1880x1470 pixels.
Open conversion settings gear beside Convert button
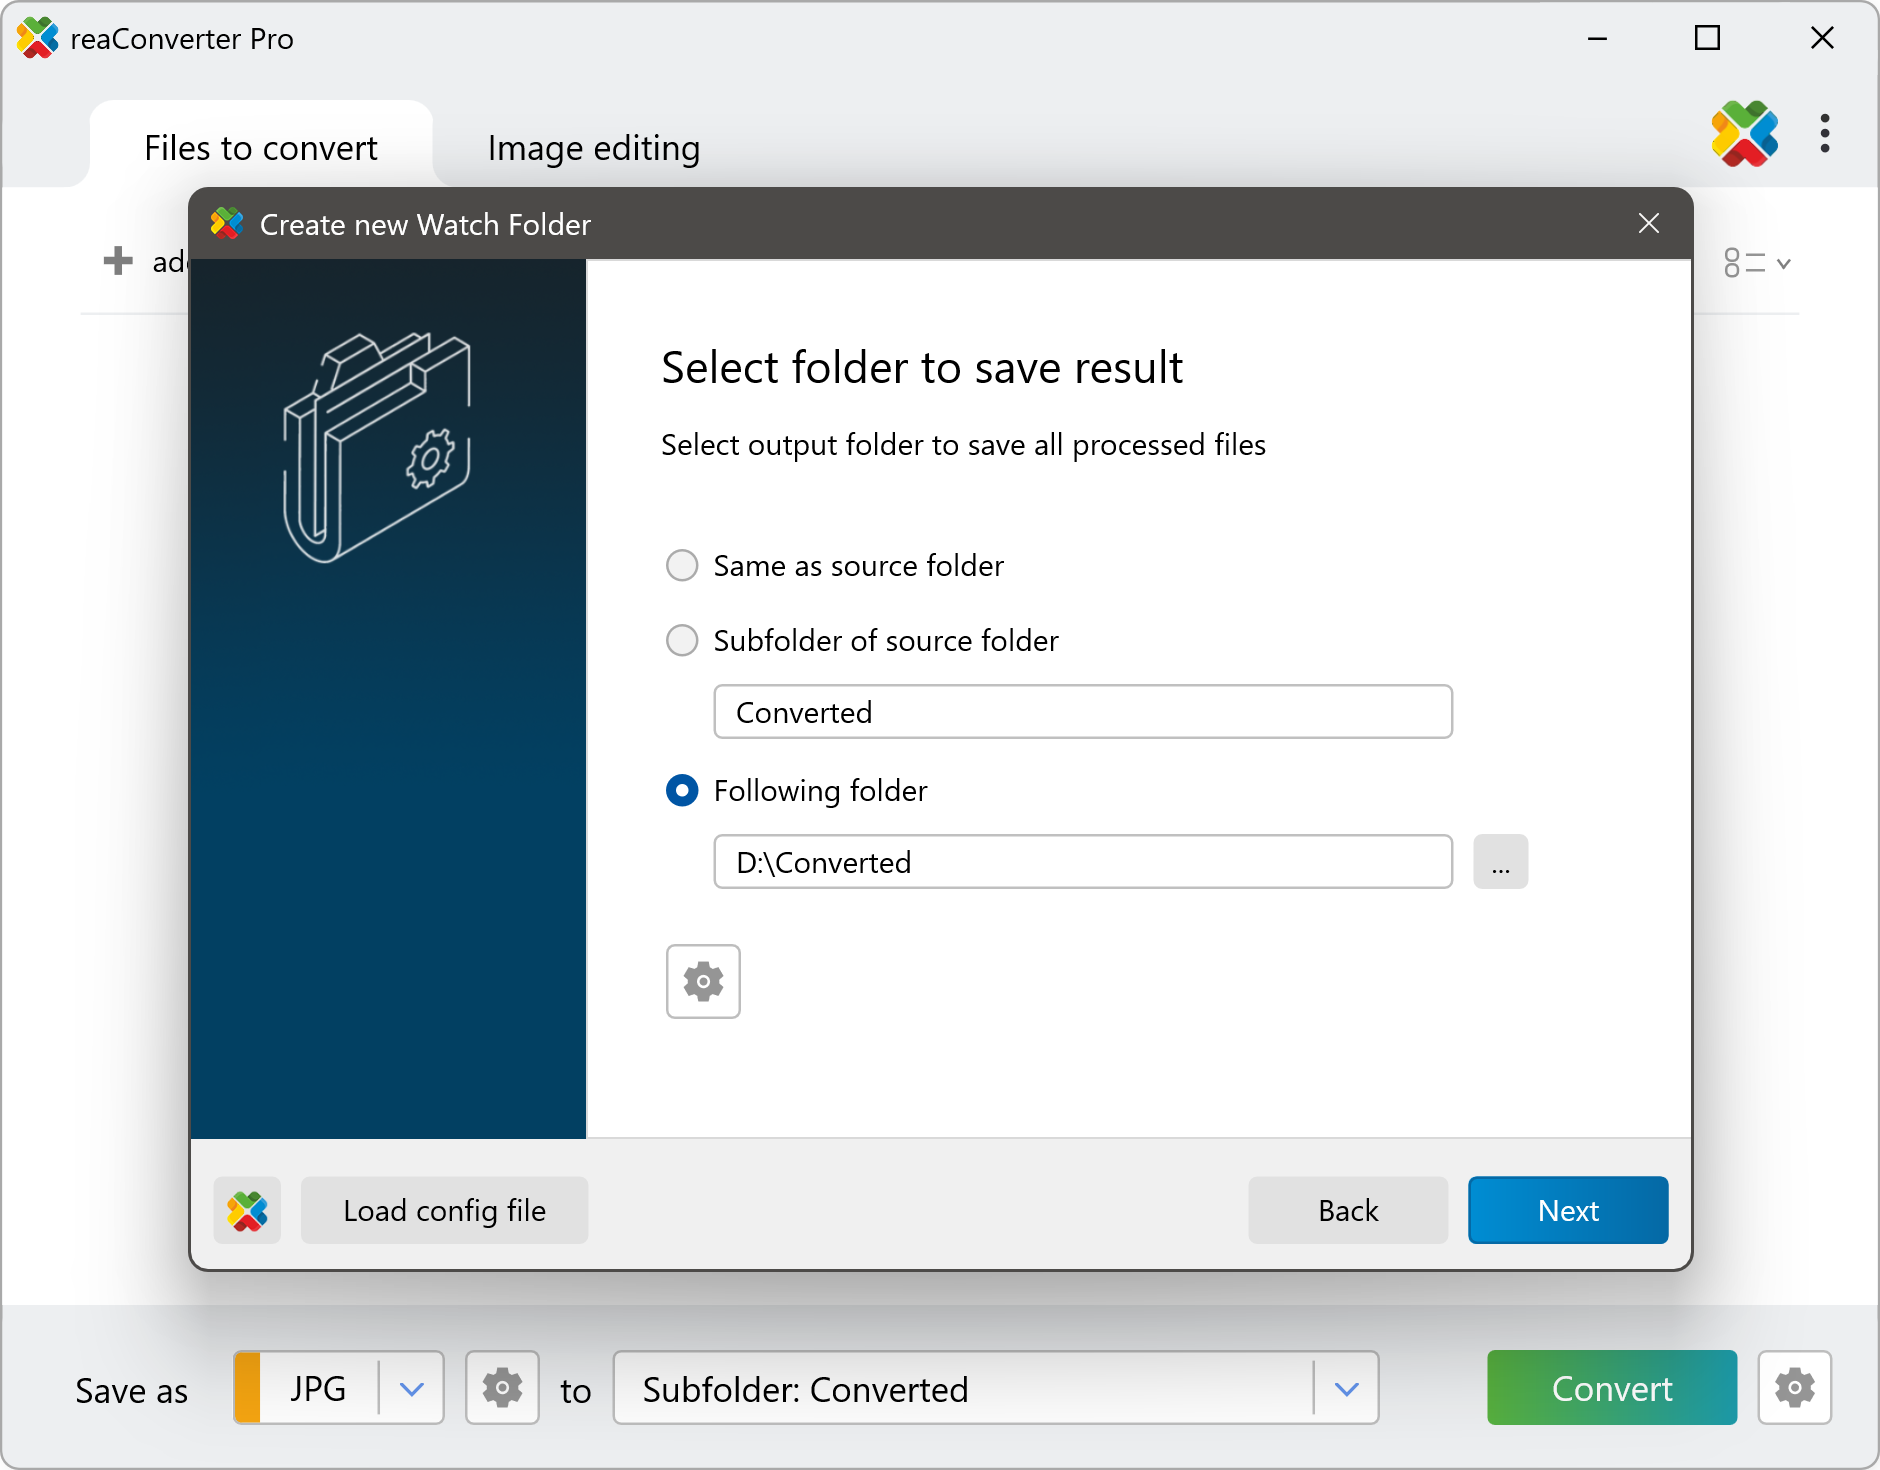pyautogui.click(x=1794, y=1388)
